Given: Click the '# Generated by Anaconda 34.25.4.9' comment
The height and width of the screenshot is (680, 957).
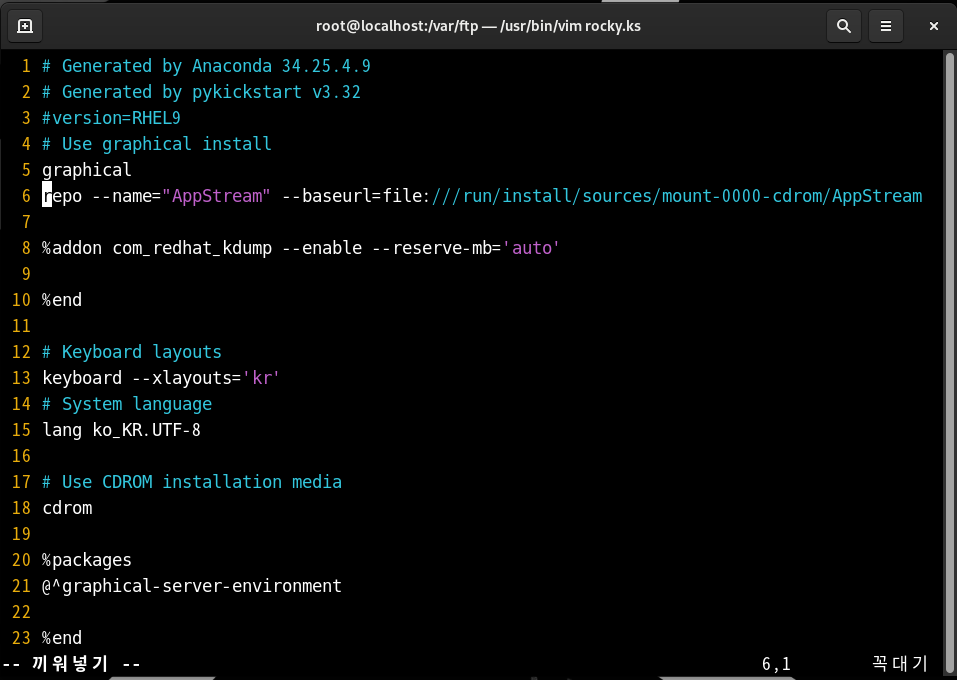Looking at the screenshot, I should [206, 66].
